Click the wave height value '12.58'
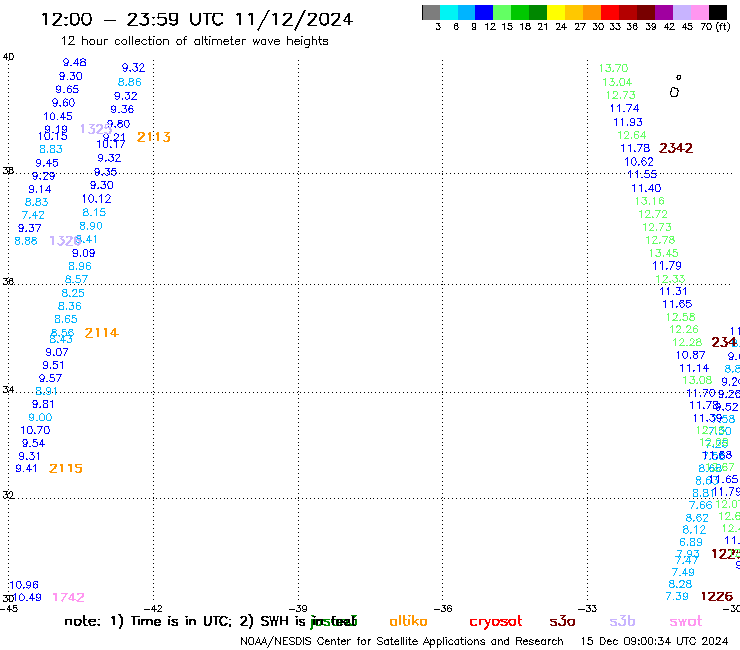Screen dimensions: 740x650 (x=681, y=317)
